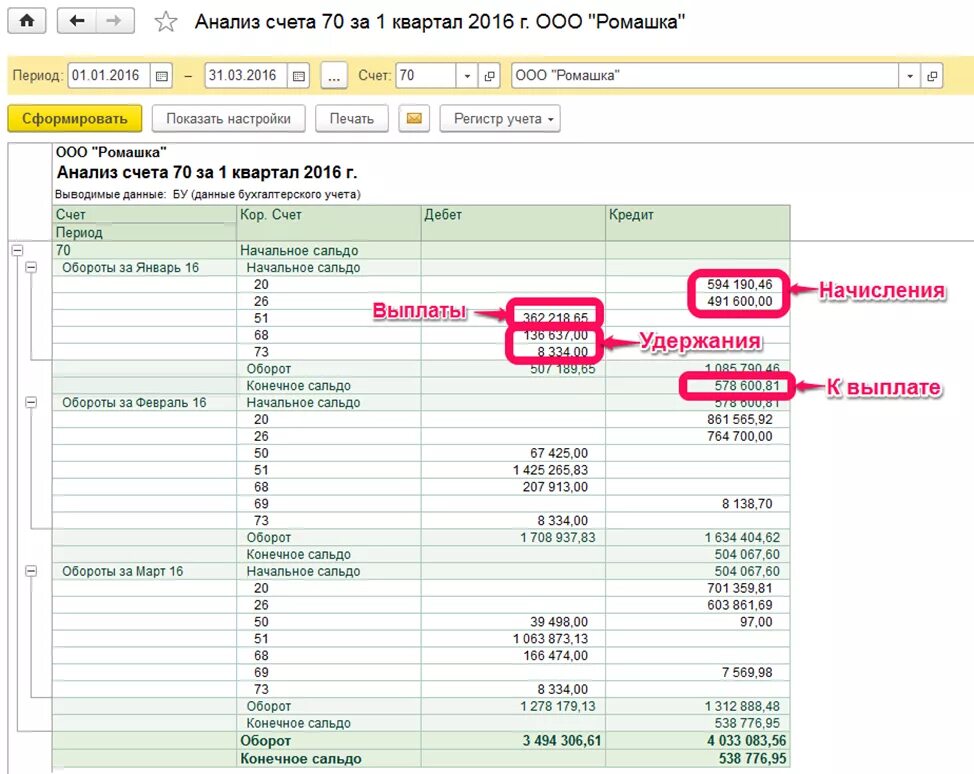Select the Кор. Счет column header
974x774 pixels.
(x=329, y=223)
